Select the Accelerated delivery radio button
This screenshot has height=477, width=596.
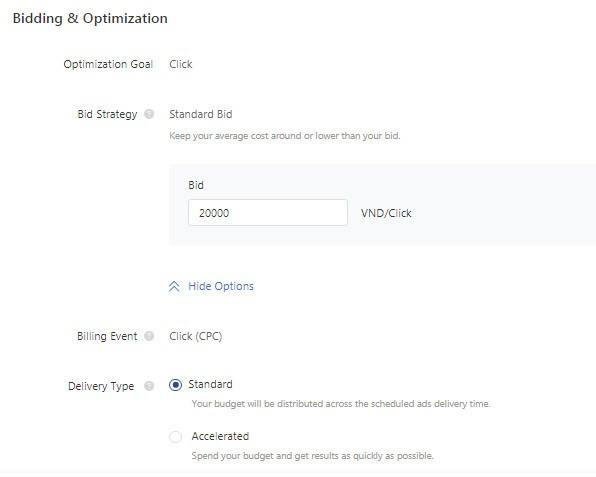[x=175, y=437]
